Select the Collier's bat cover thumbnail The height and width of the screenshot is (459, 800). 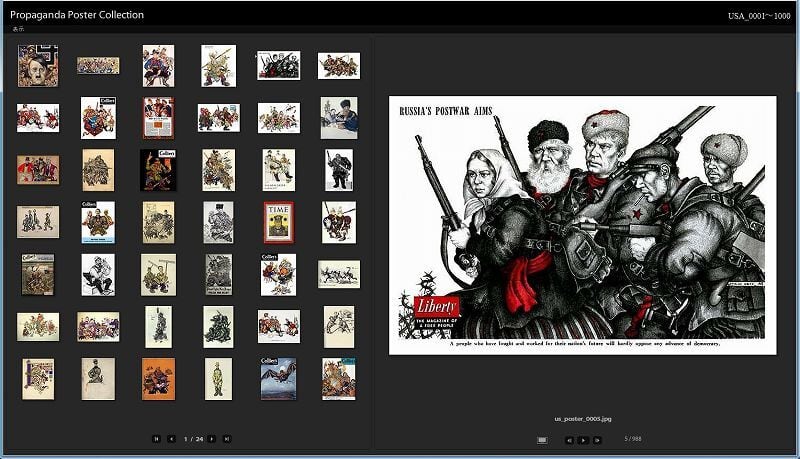279,379
